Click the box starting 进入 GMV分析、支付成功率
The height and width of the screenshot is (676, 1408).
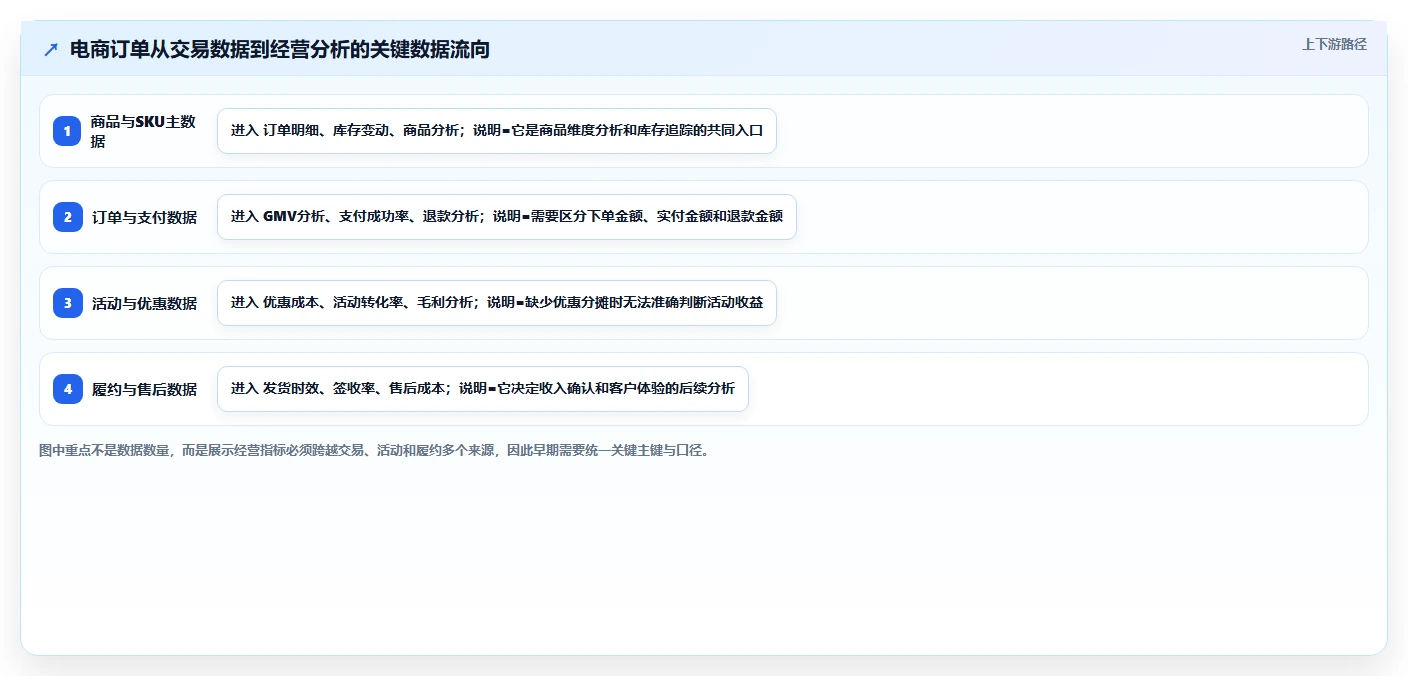click(506, 217)
